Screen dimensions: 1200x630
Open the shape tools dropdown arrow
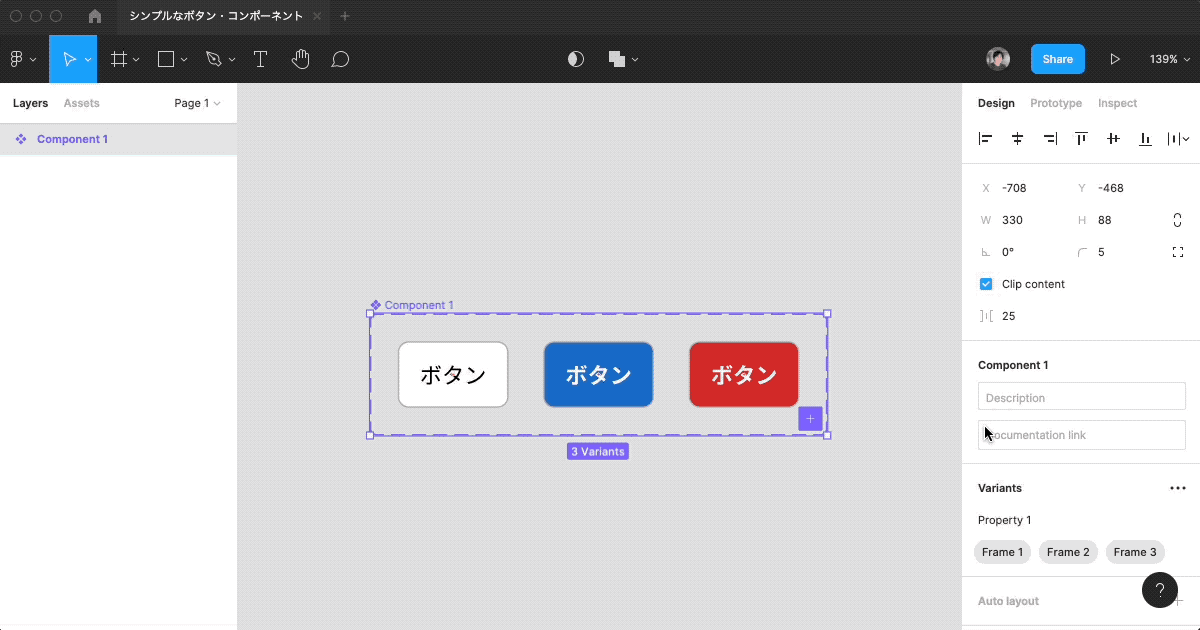(184, 60)
